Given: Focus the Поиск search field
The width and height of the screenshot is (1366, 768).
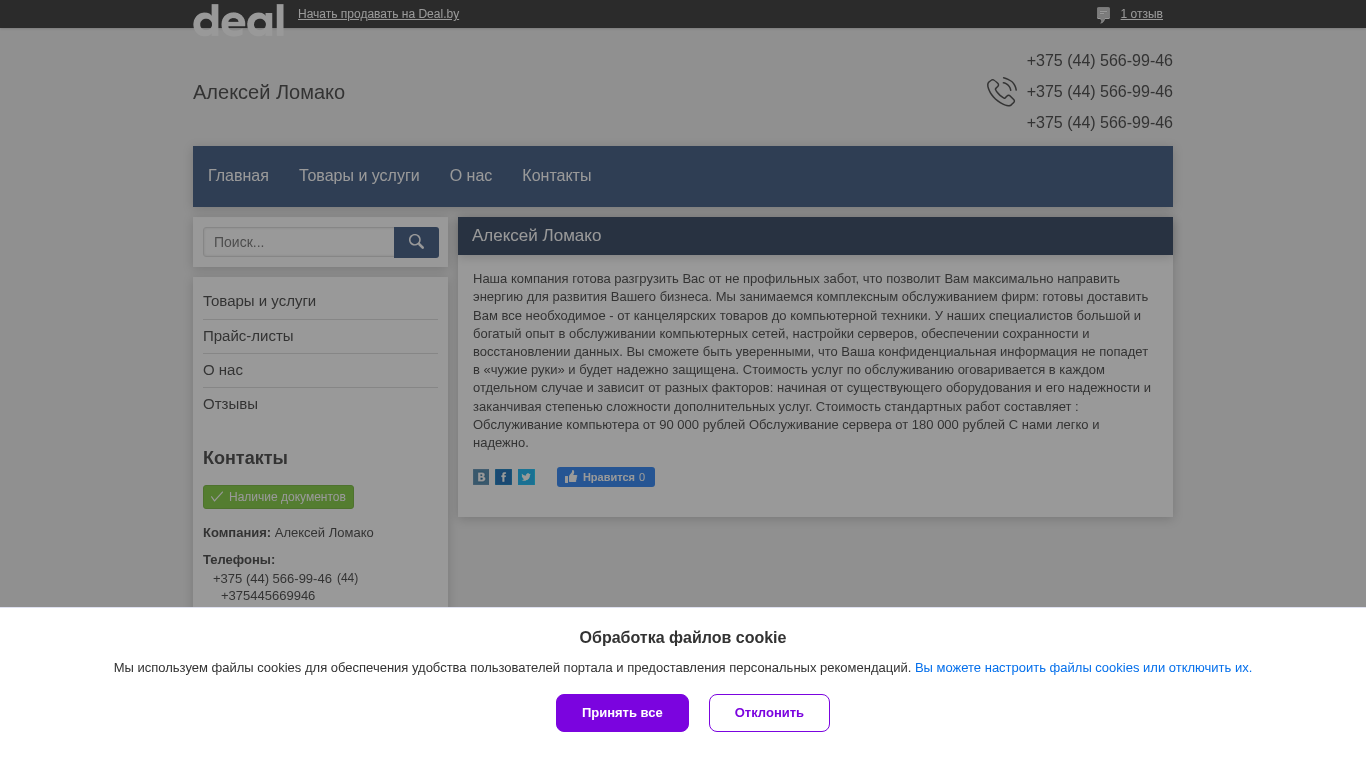Looking at the screenshot, I should click(298, 242).
